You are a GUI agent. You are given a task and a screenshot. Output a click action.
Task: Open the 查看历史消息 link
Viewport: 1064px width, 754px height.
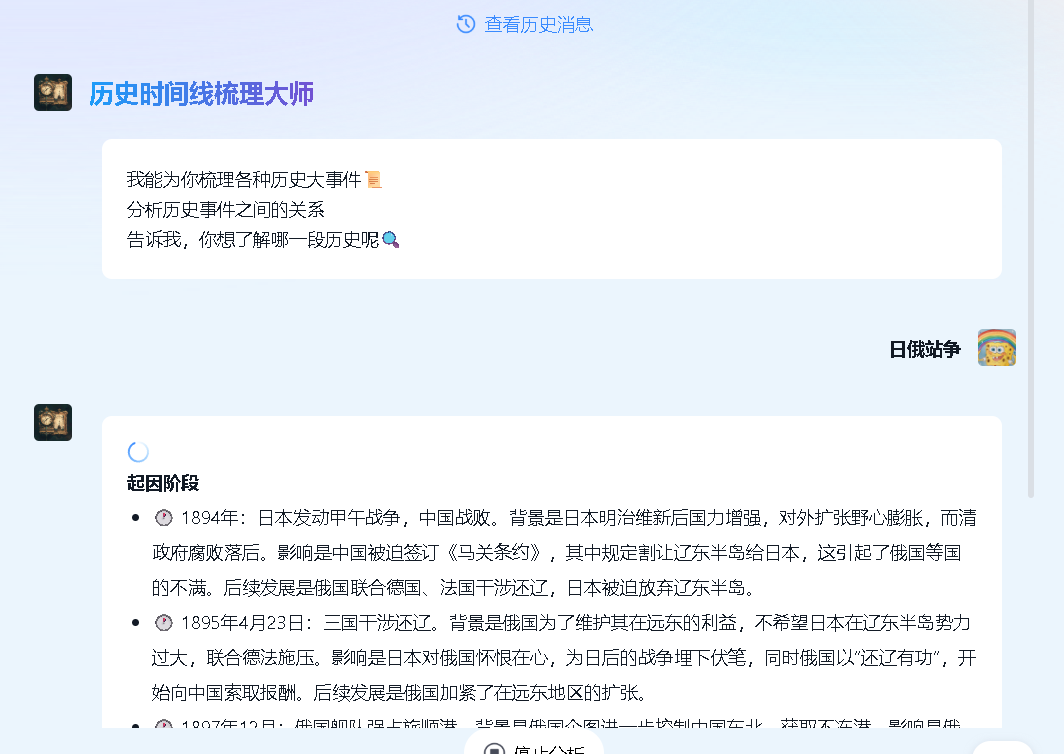click(x=538, y=24)
